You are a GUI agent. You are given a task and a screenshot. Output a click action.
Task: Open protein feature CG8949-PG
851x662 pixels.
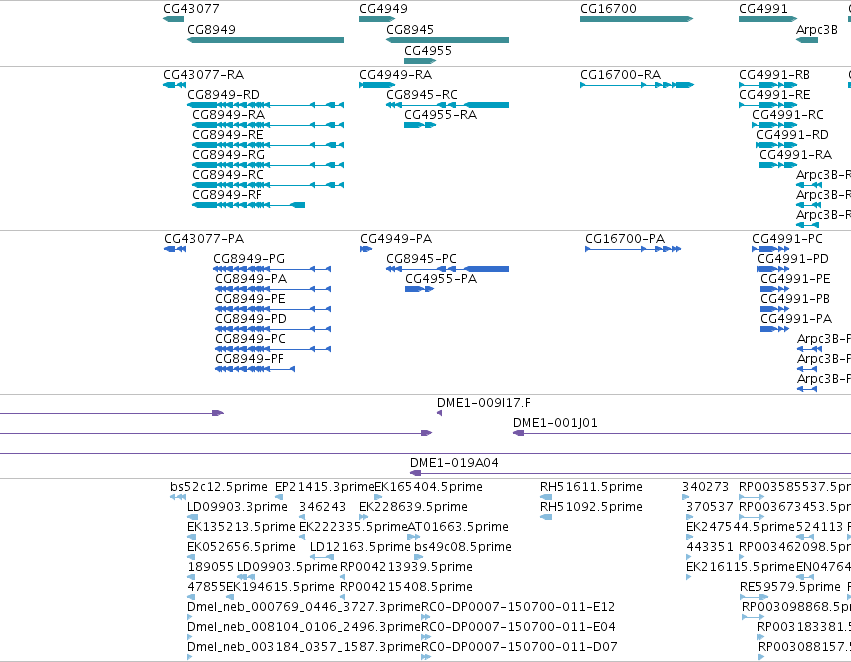coord(249,259)
